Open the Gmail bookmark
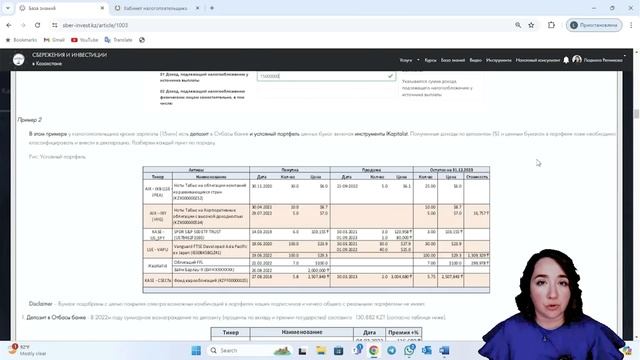The width and height of the screenshot is (640, 360). pyautogui.click(x=54, y=40)
